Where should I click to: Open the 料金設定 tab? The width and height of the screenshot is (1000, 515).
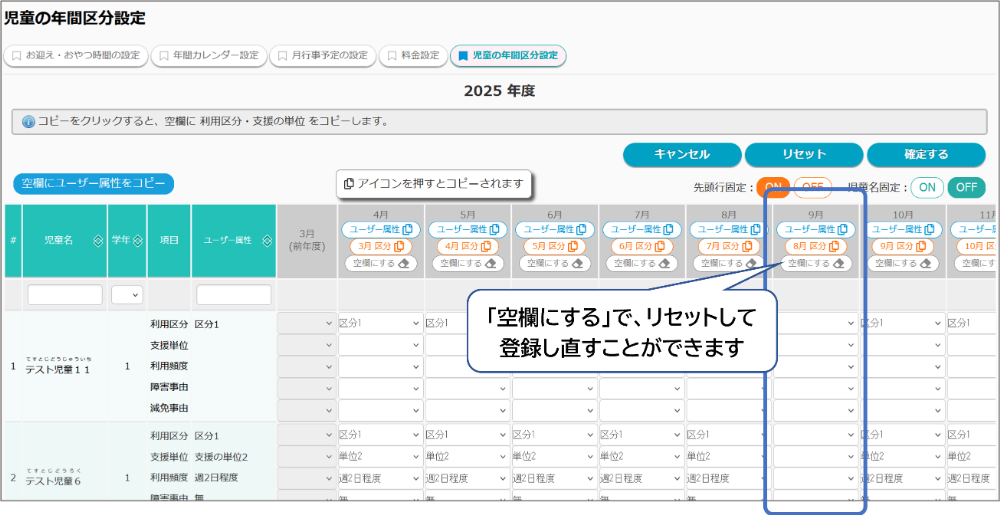tap(414, 55)
